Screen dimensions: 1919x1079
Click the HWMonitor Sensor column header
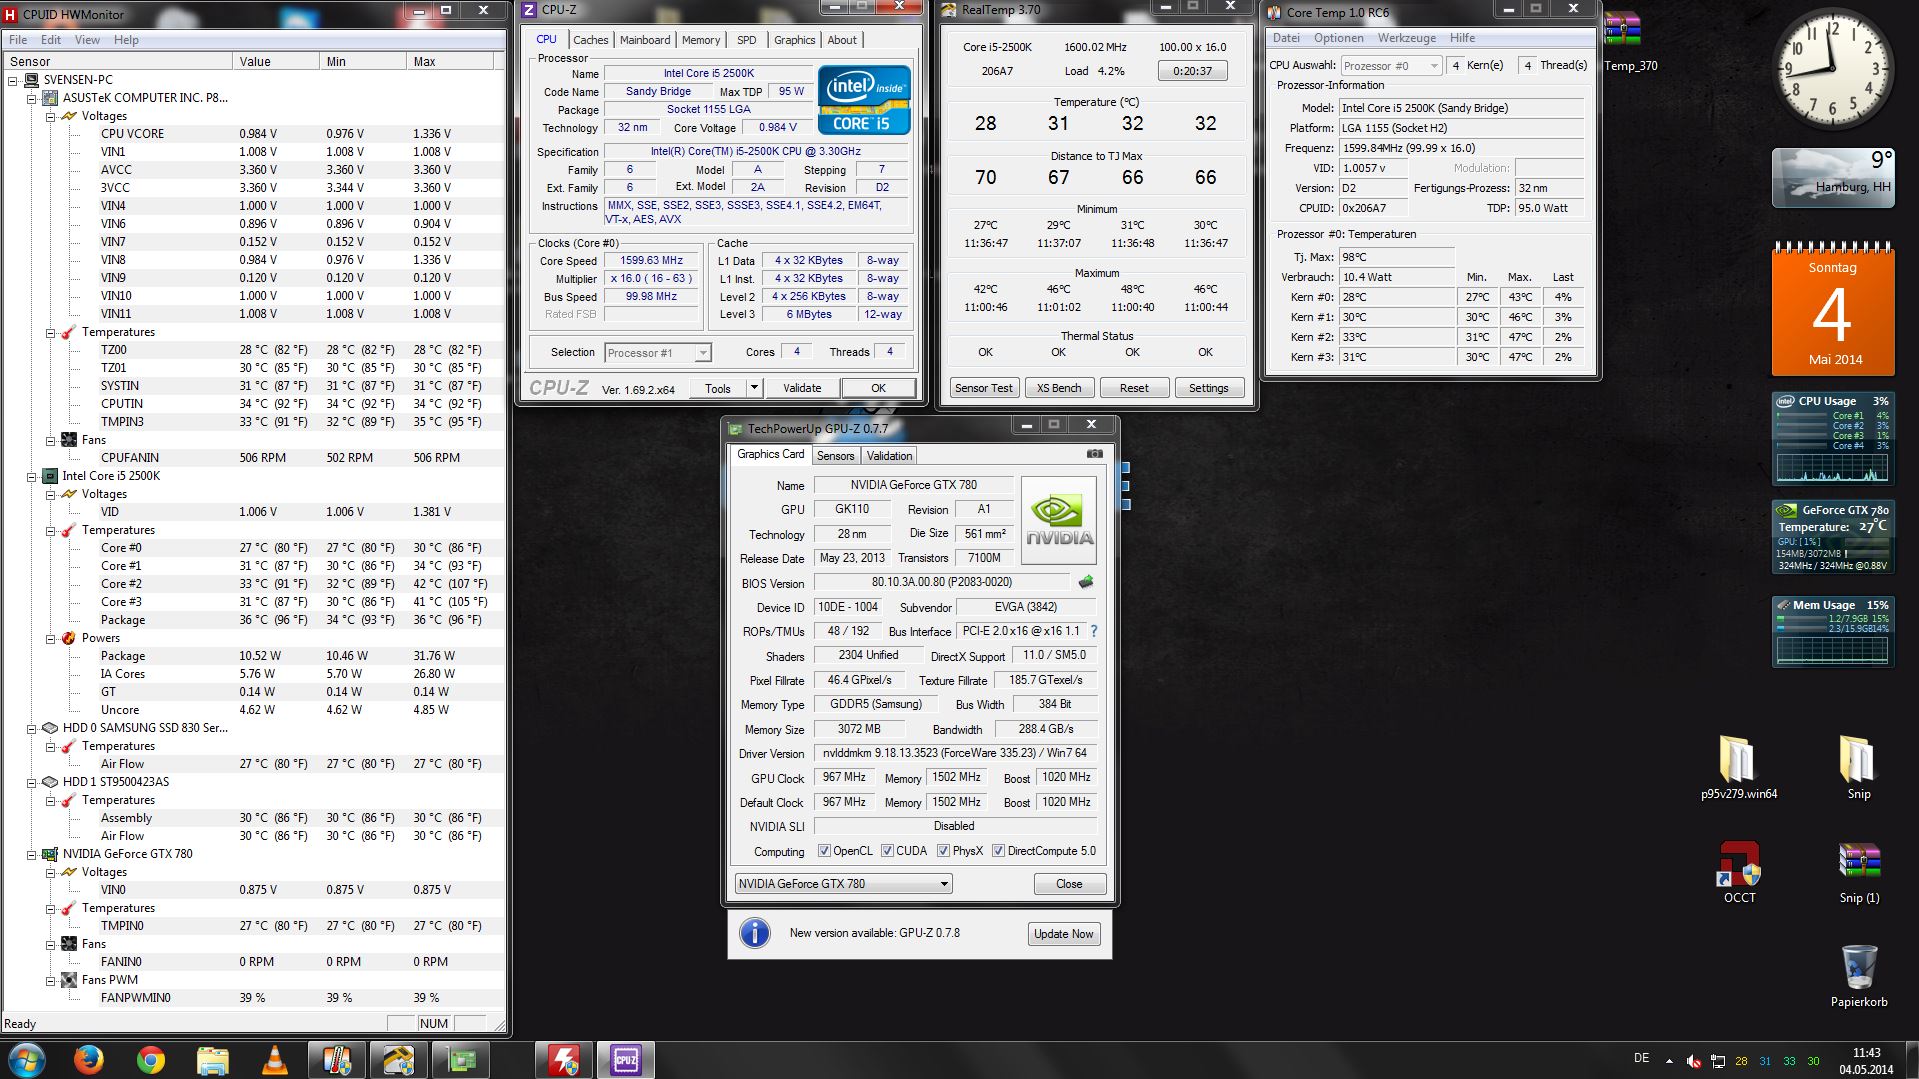(x=118, y=61)
